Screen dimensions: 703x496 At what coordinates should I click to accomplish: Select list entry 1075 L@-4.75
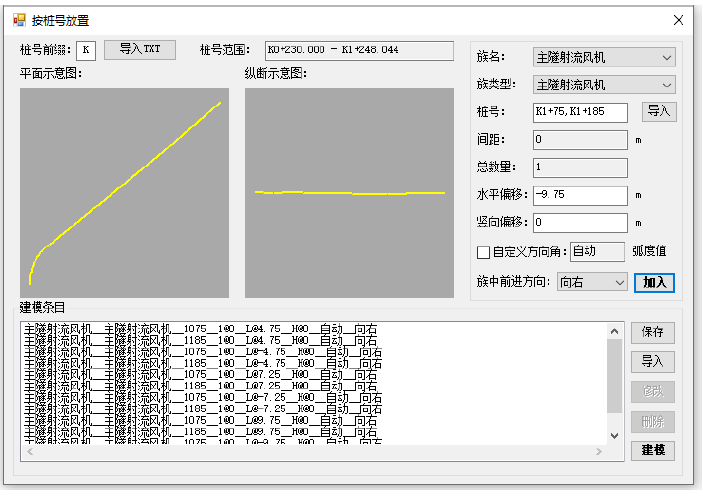point(203,352)
